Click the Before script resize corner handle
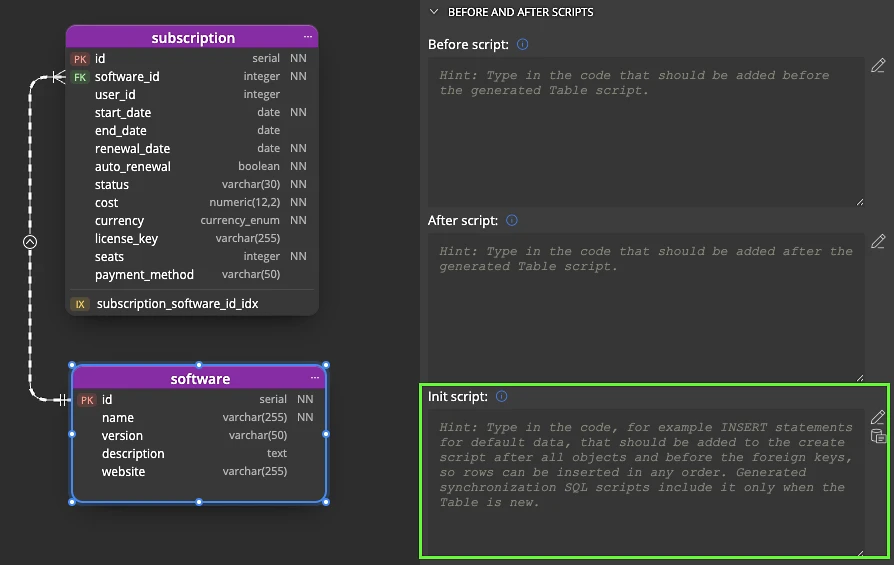894x565 pixels. pyautogui.click(x=860, y=202)
